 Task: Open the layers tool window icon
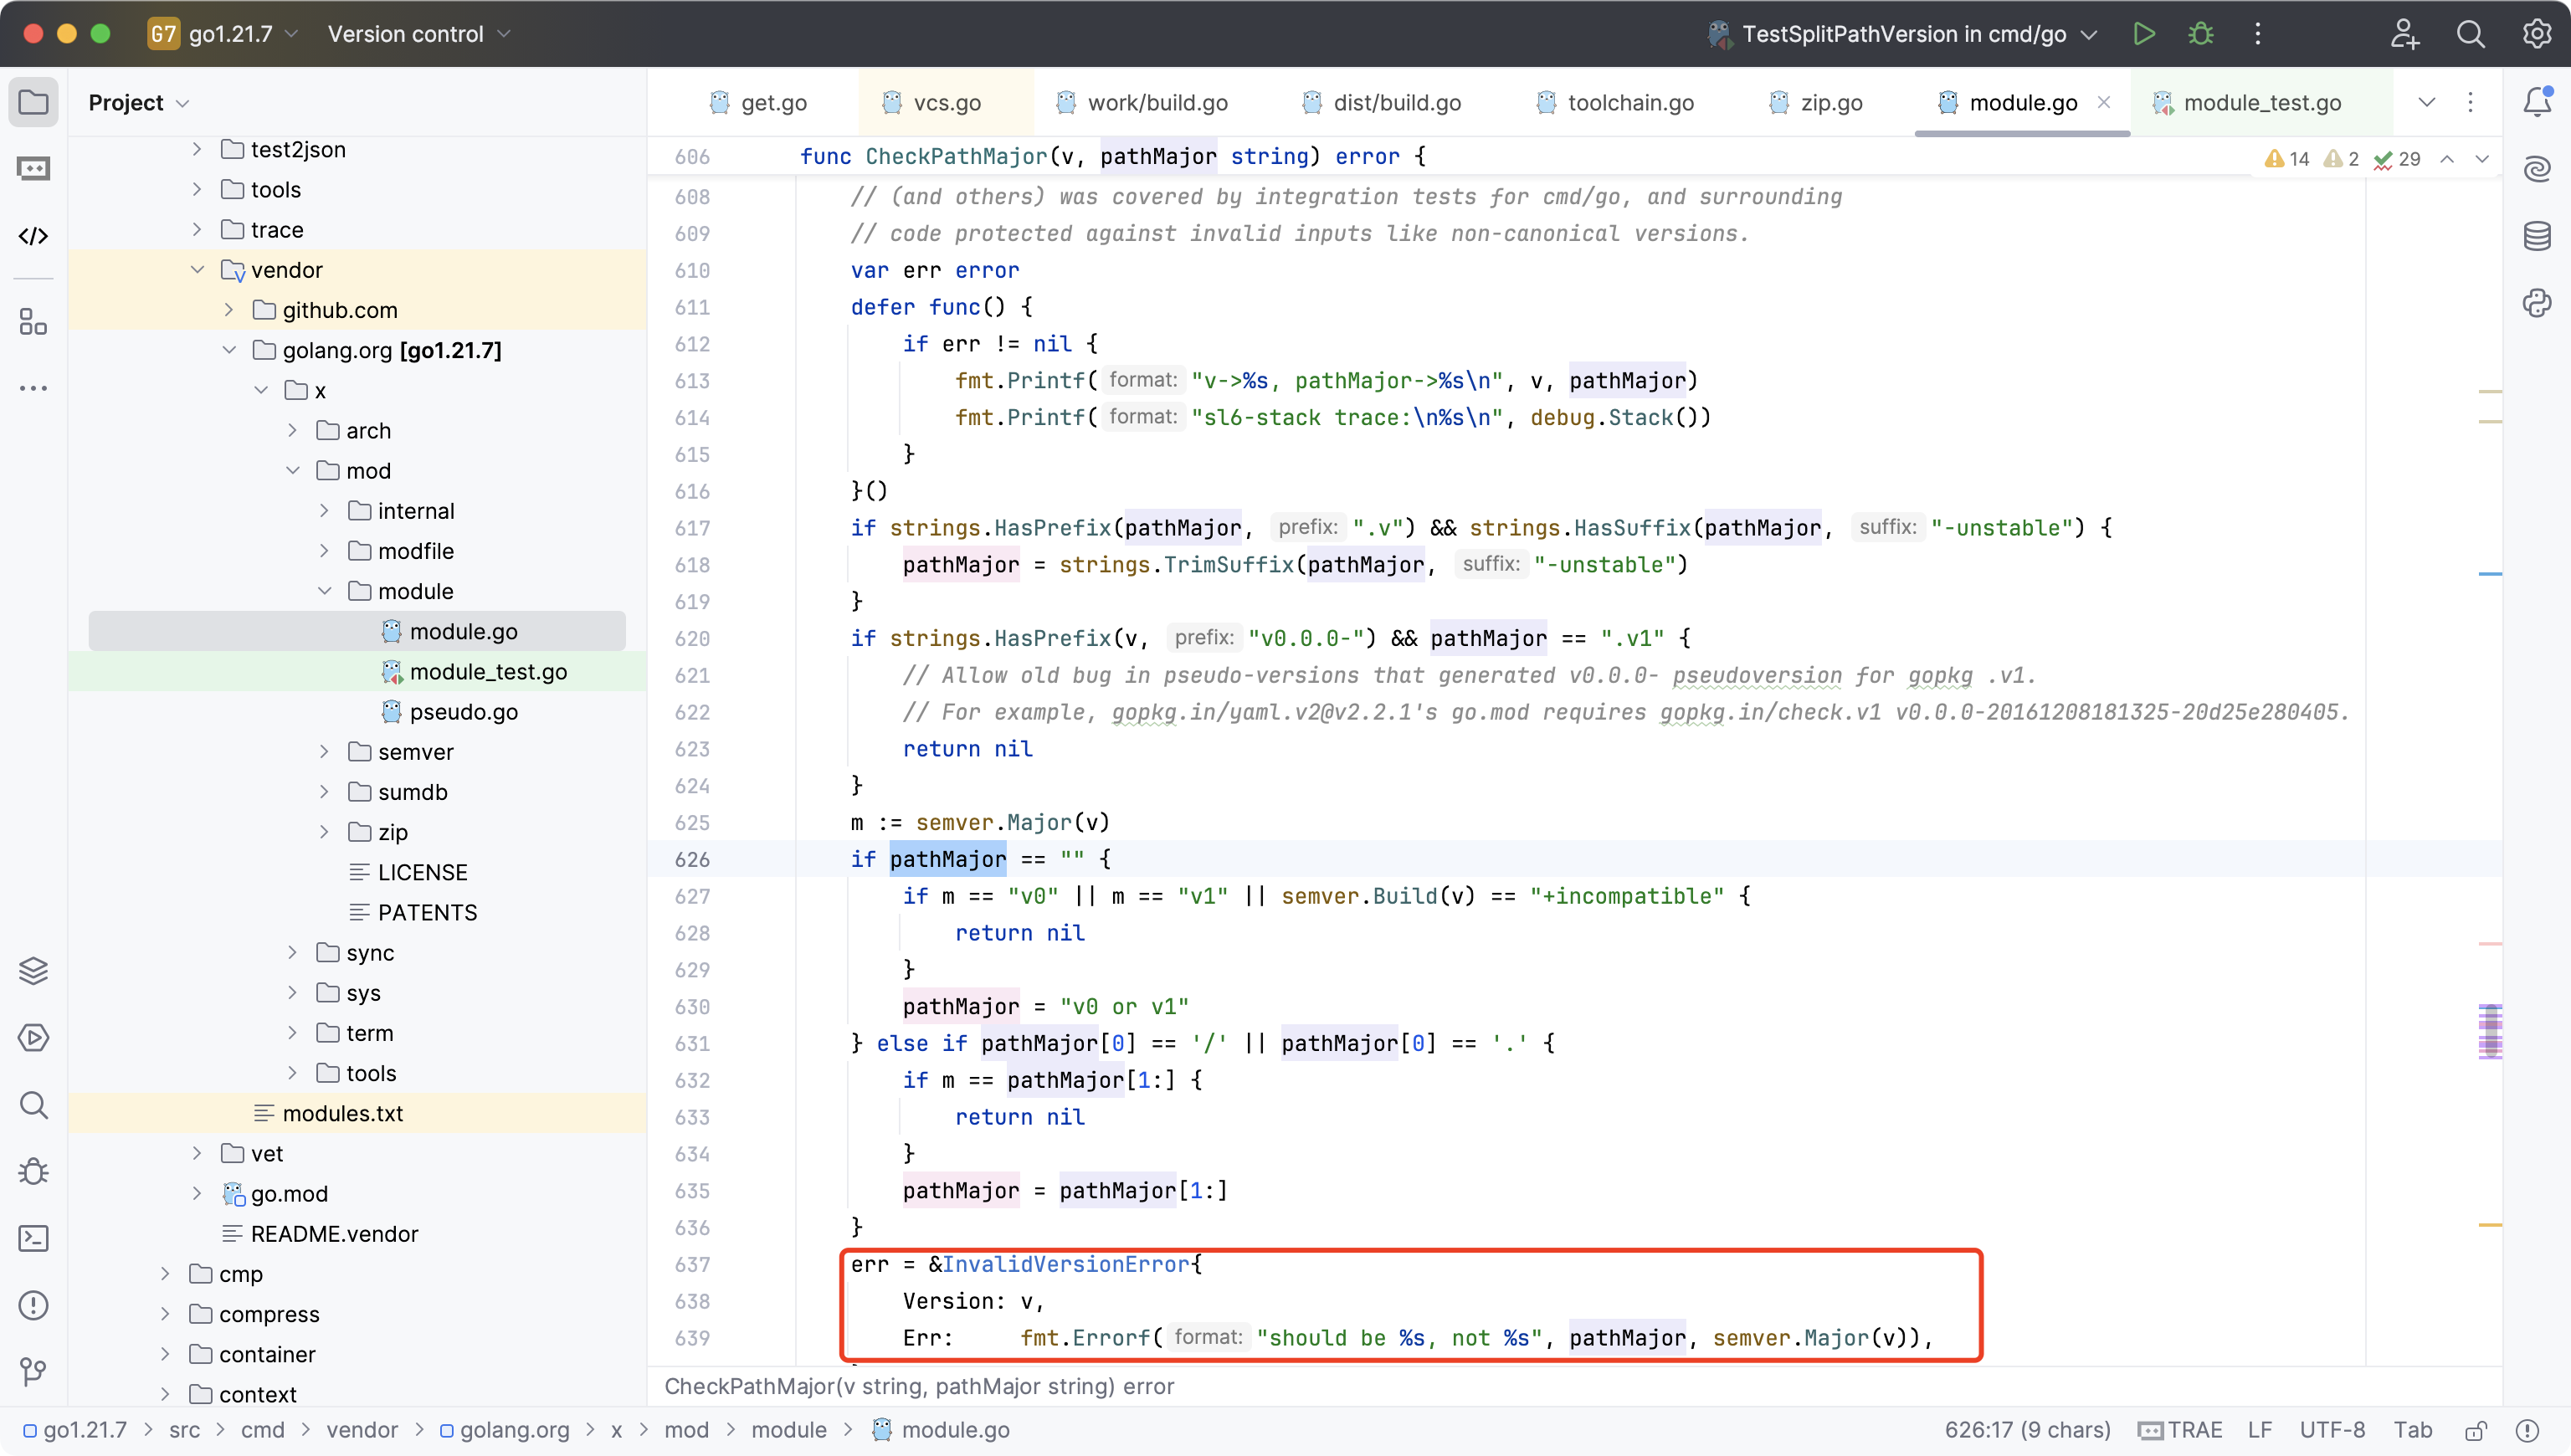point(33,971)
